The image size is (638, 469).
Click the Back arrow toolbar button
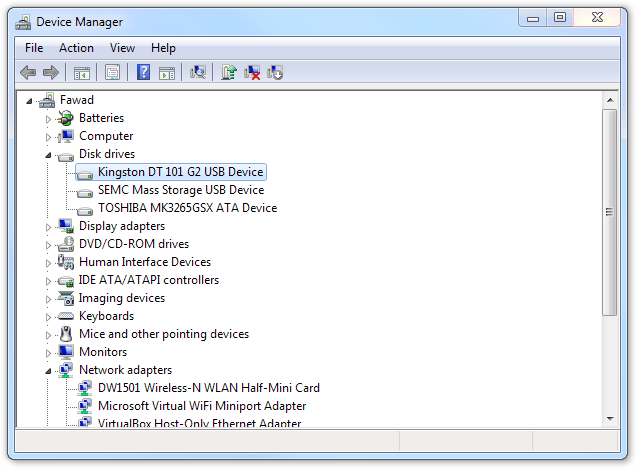(28, 72)
